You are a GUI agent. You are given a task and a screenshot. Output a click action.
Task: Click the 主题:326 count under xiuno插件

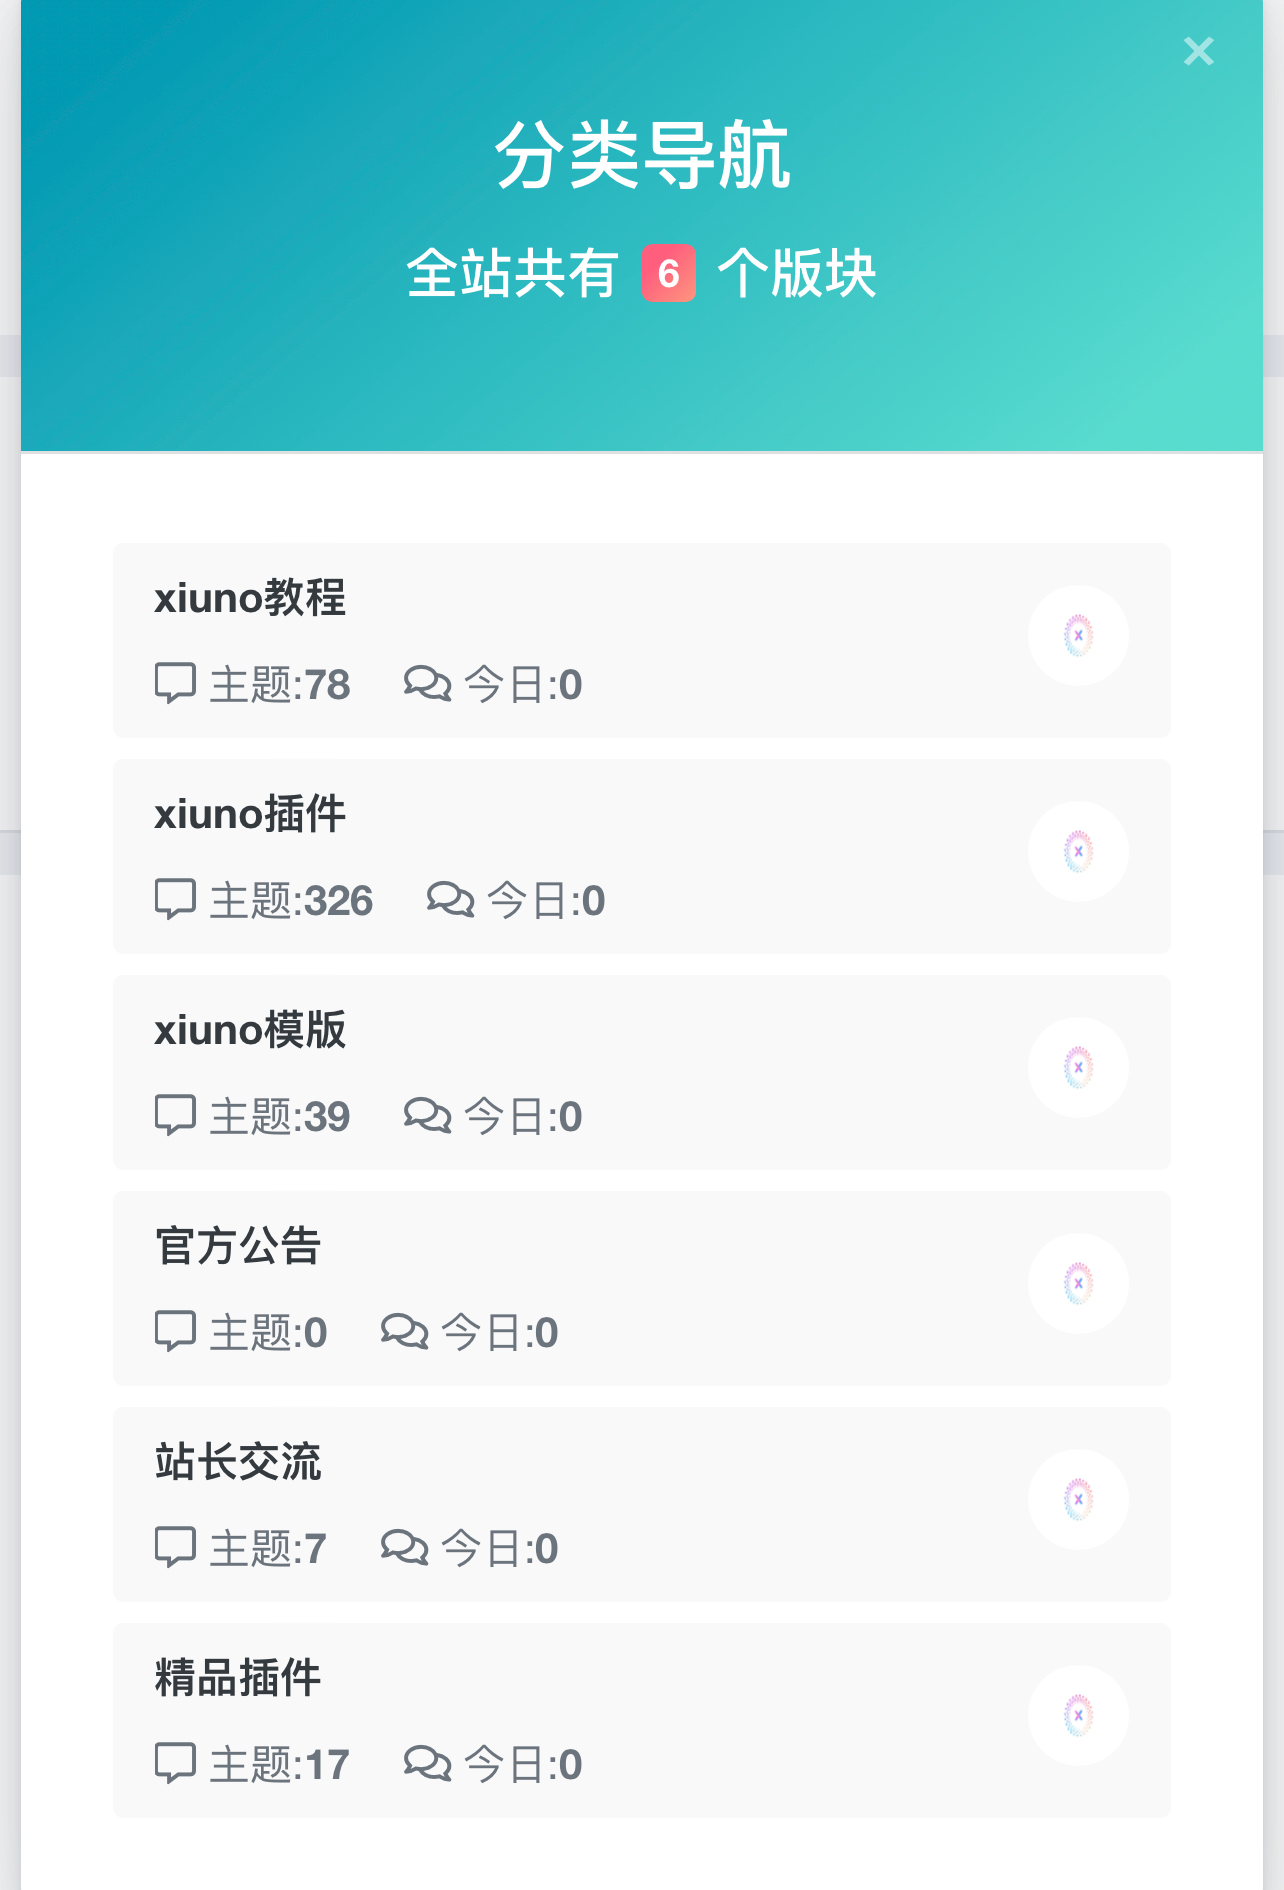click(291, 901)
